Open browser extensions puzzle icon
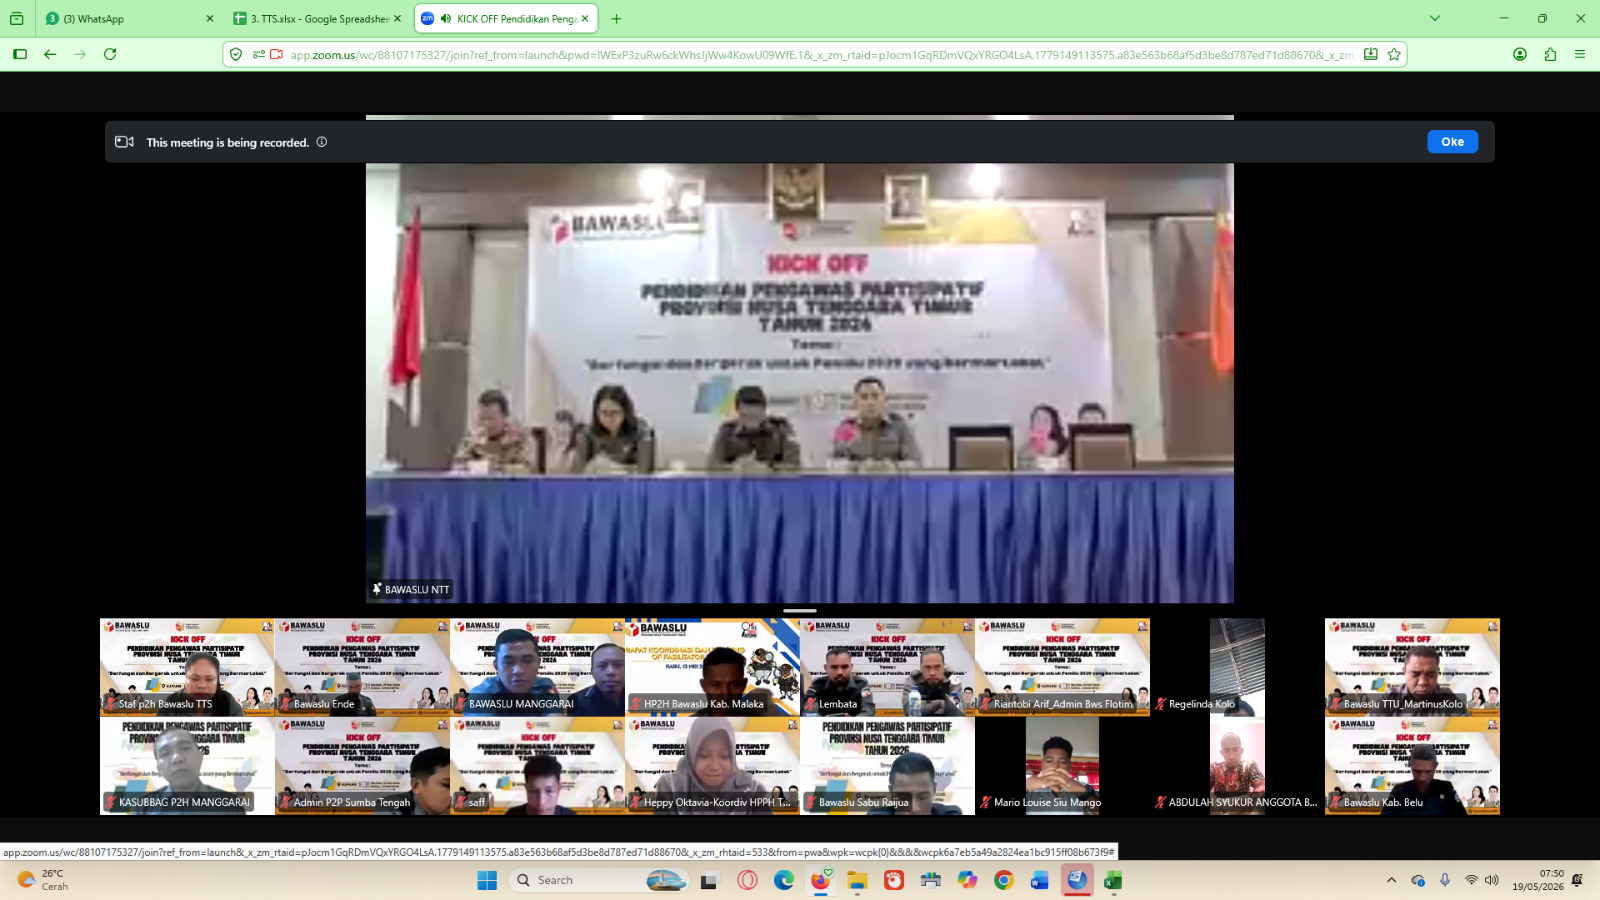This screenshot has height=900, width=1600. pos(1550,54)
